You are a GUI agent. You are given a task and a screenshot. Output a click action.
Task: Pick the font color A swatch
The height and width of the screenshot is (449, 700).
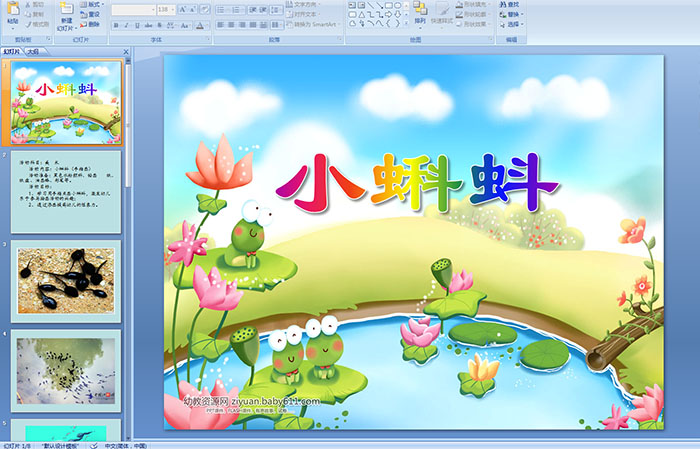(x=200, y=25)
